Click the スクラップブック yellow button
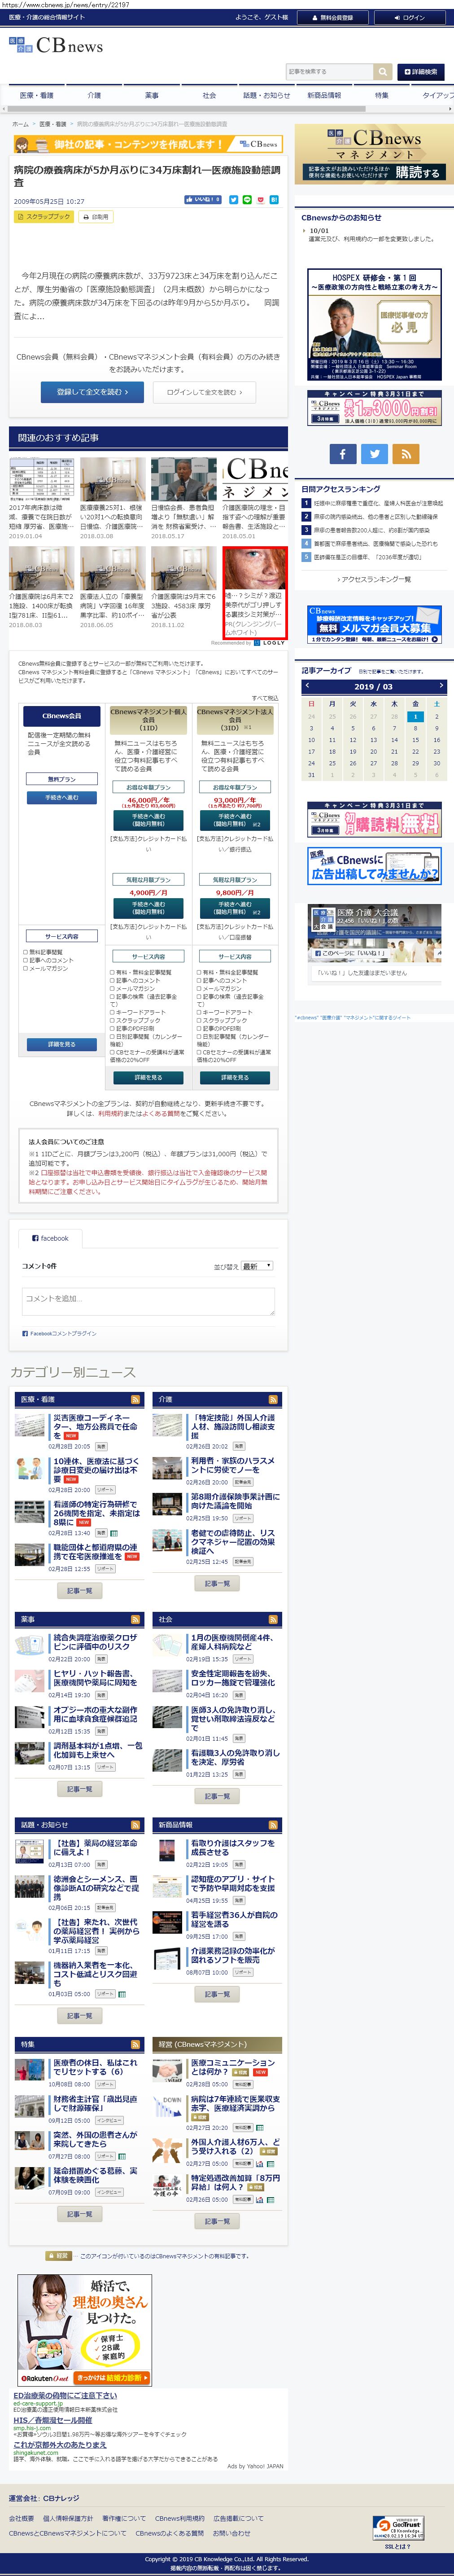This screenshot has height=2576, width=454. 44,217
